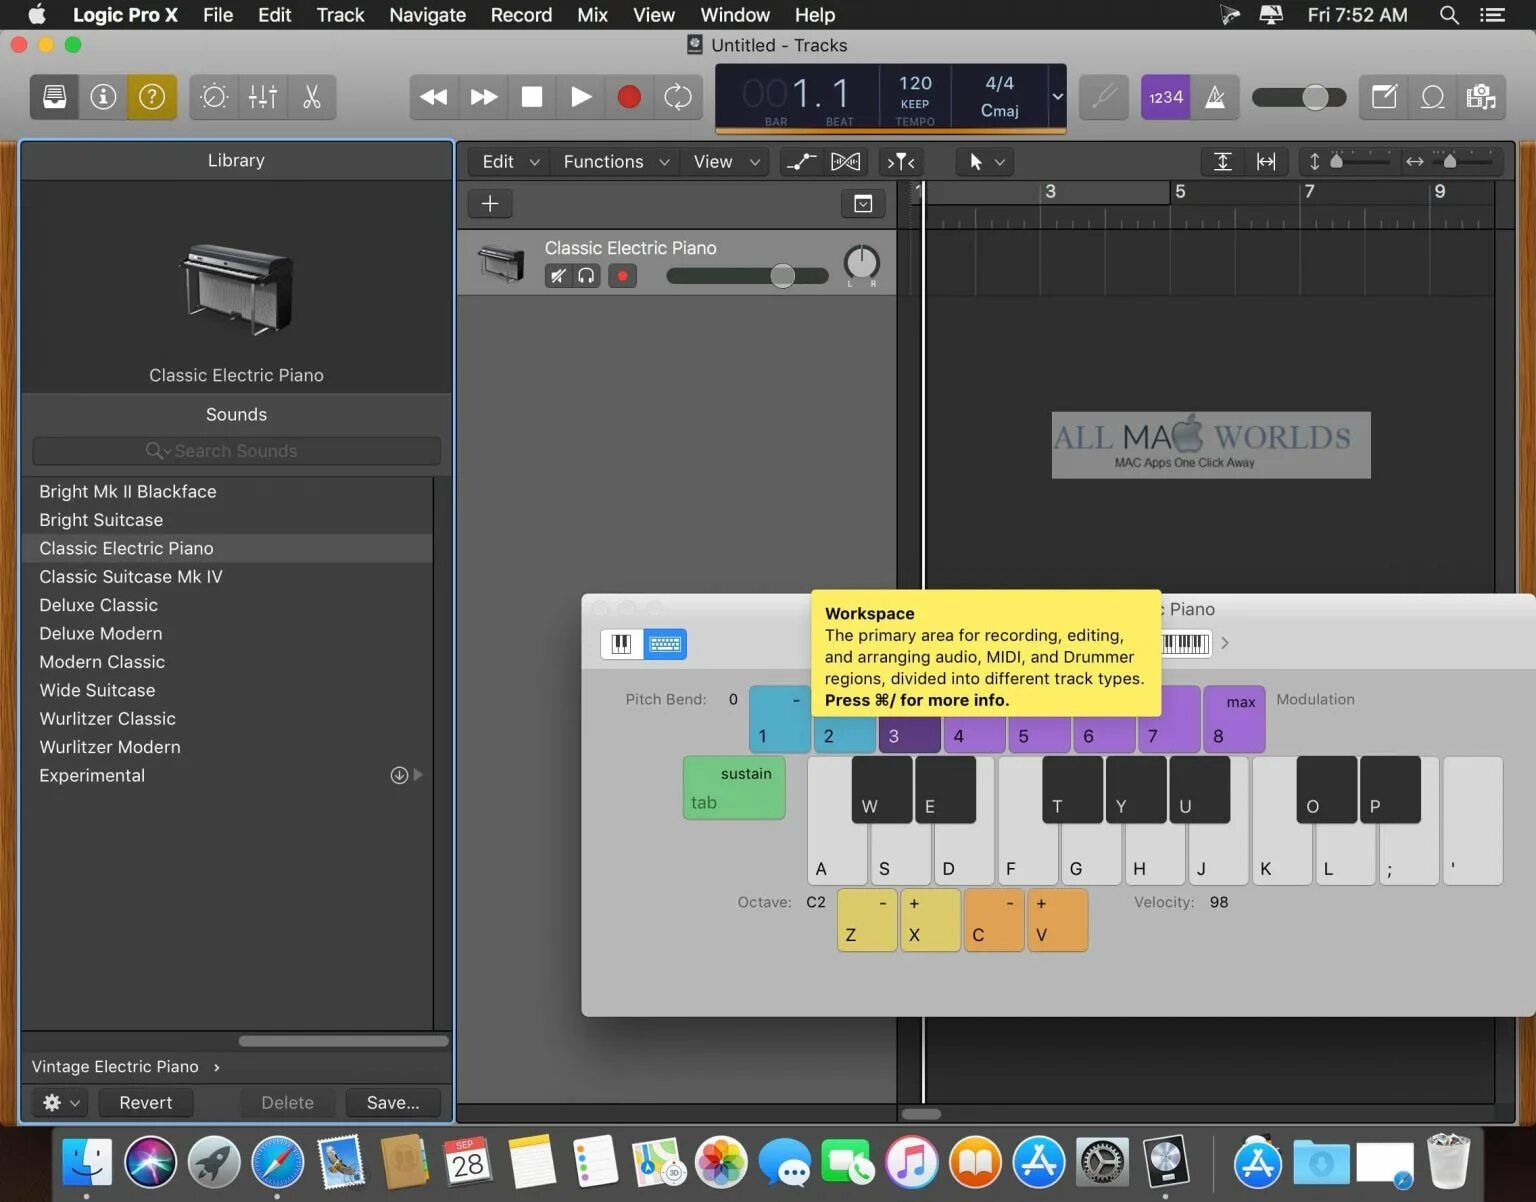Click the Record transport button
Screen dimensions: 1536x1202
(629, 97)
